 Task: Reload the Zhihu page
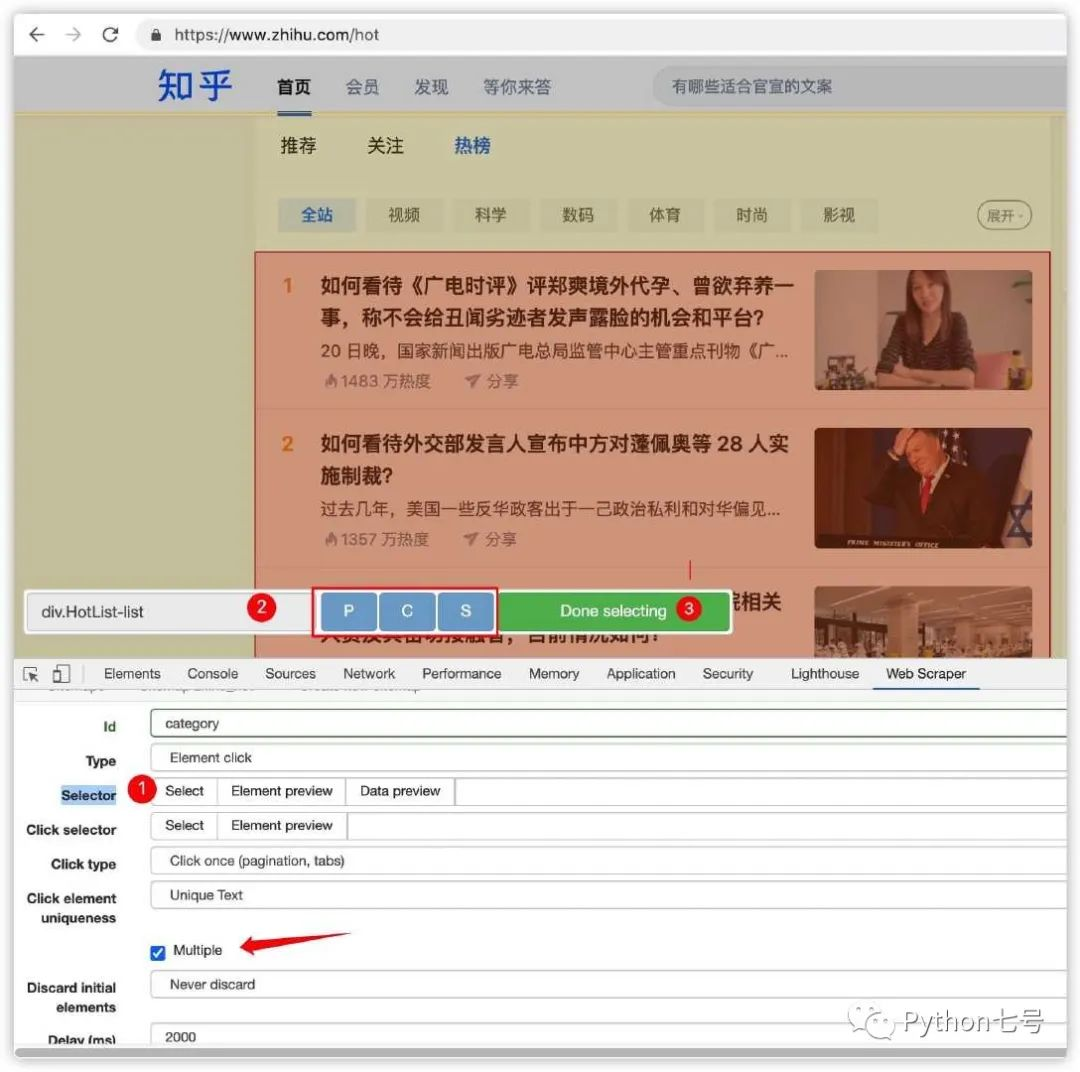(x=110, y=34)
